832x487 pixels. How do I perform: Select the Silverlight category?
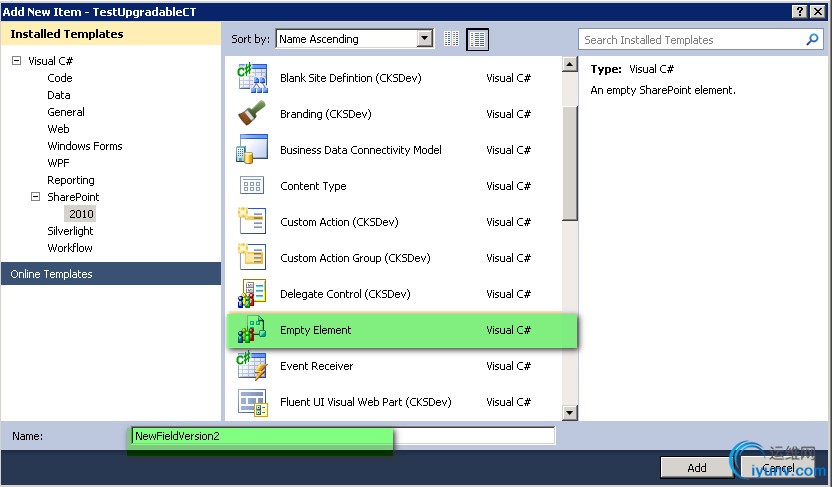[x=70, y=231]
